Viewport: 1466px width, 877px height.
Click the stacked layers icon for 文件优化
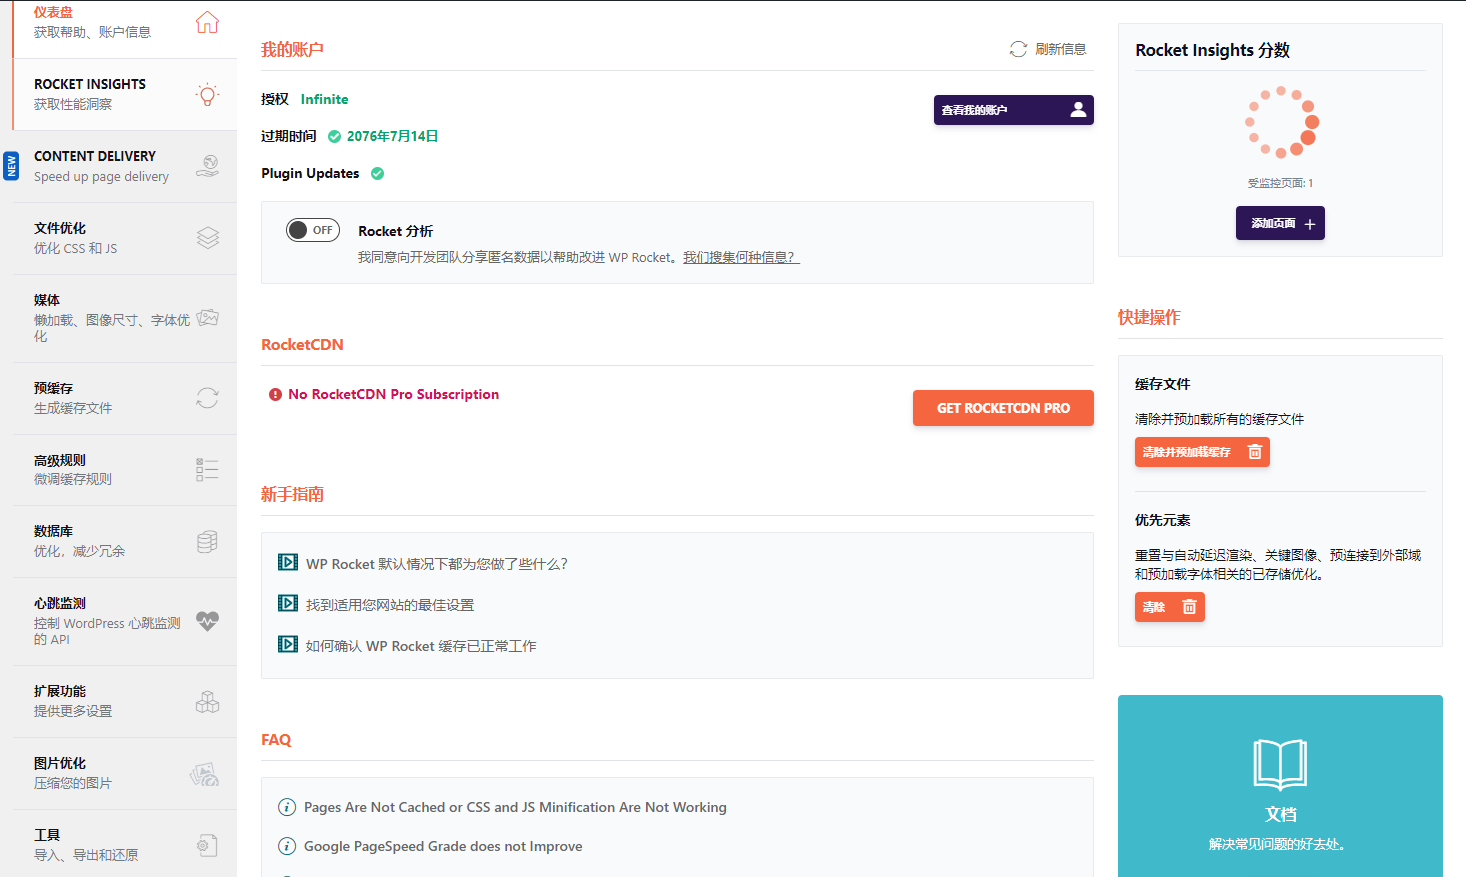tap(207, 238)
